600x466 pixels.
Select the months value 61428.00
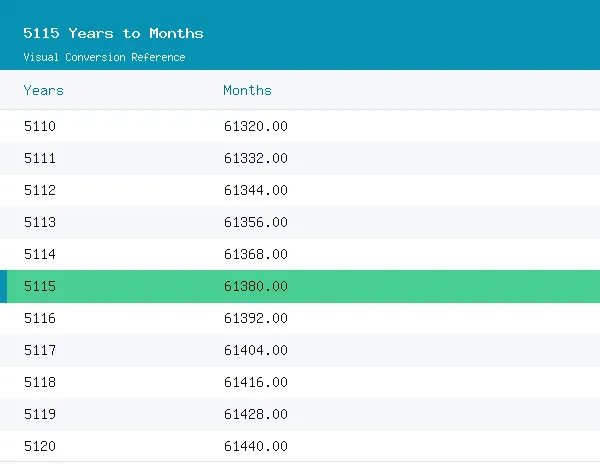pos(256,414)
